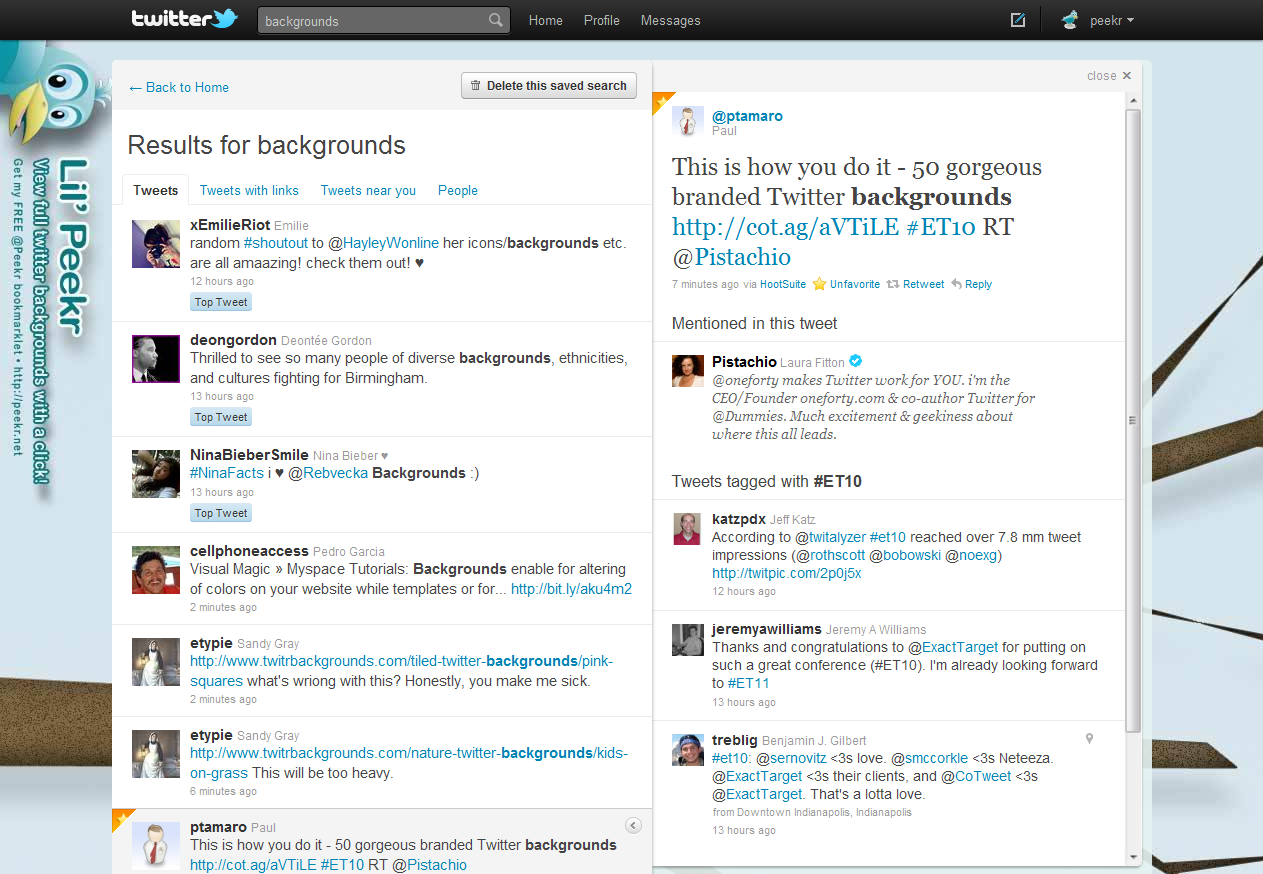Click the 7 minutes ago timestamp
The image size is (1263, 874).
(x=705, y=284)
